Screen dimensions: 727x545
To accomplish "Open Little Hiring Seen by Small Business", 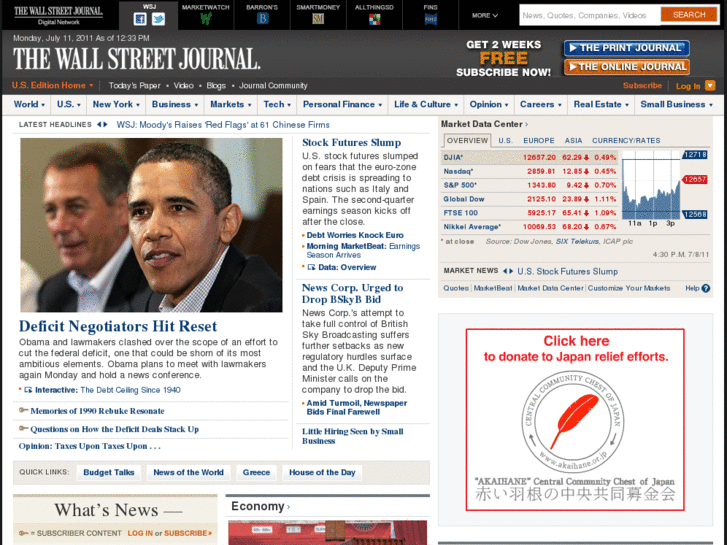I will click(x=352, y=436).
